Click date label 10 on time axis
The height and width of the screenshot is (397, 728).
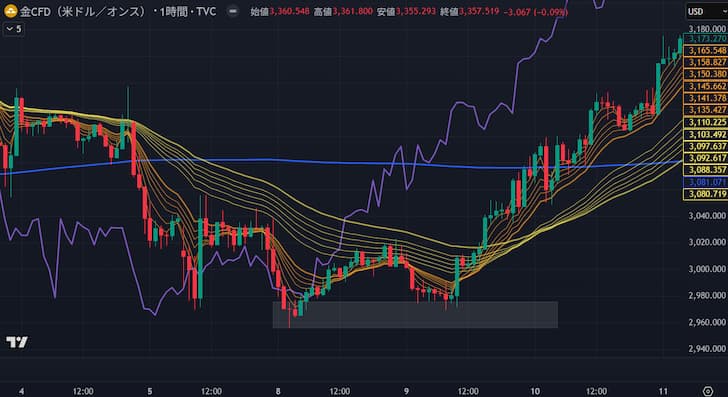coord(535,391)
